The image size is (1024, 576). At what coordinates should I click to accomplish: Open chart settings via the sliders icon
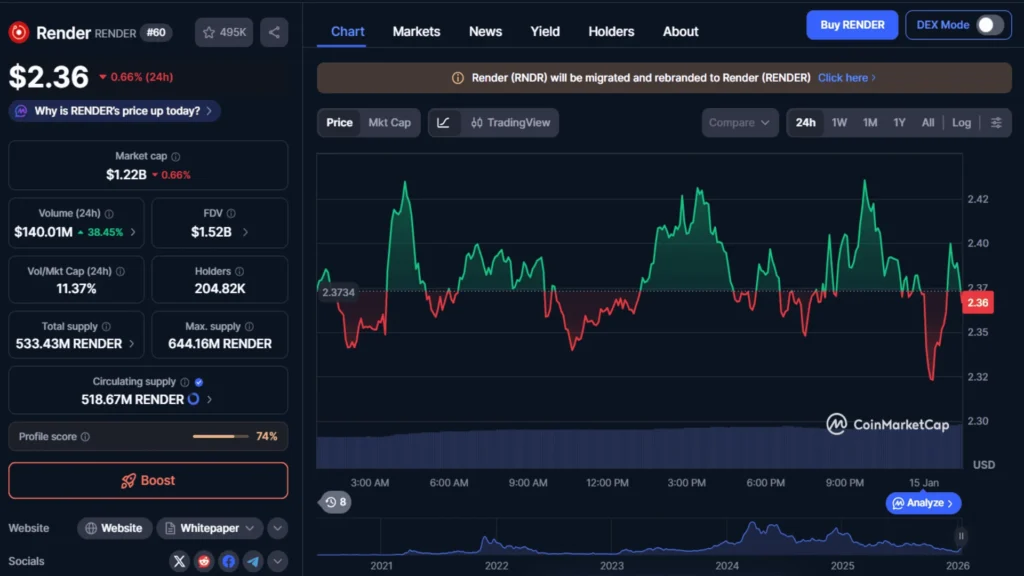(x=996, y=122)
